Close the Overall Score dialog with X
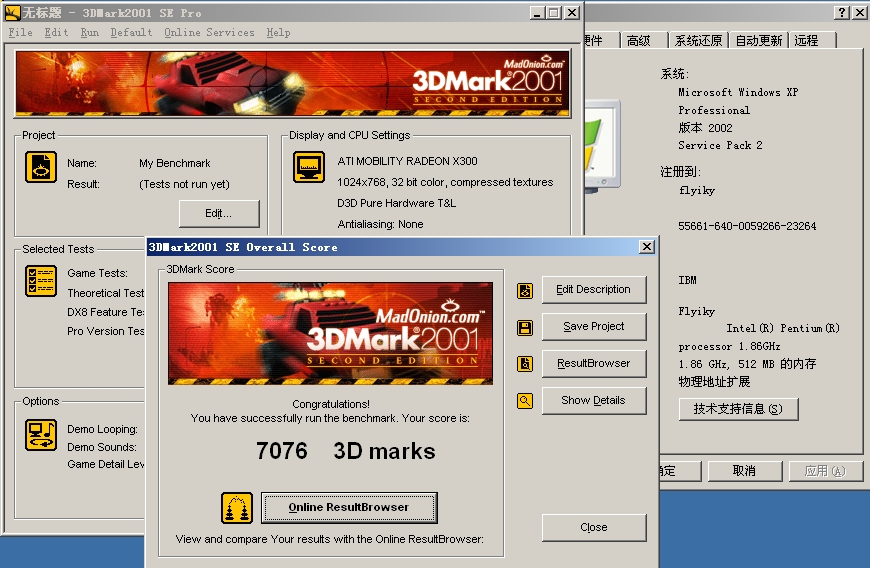Image resolution: width=870 pixels, height=568 pixels. [x=646, y=247]
